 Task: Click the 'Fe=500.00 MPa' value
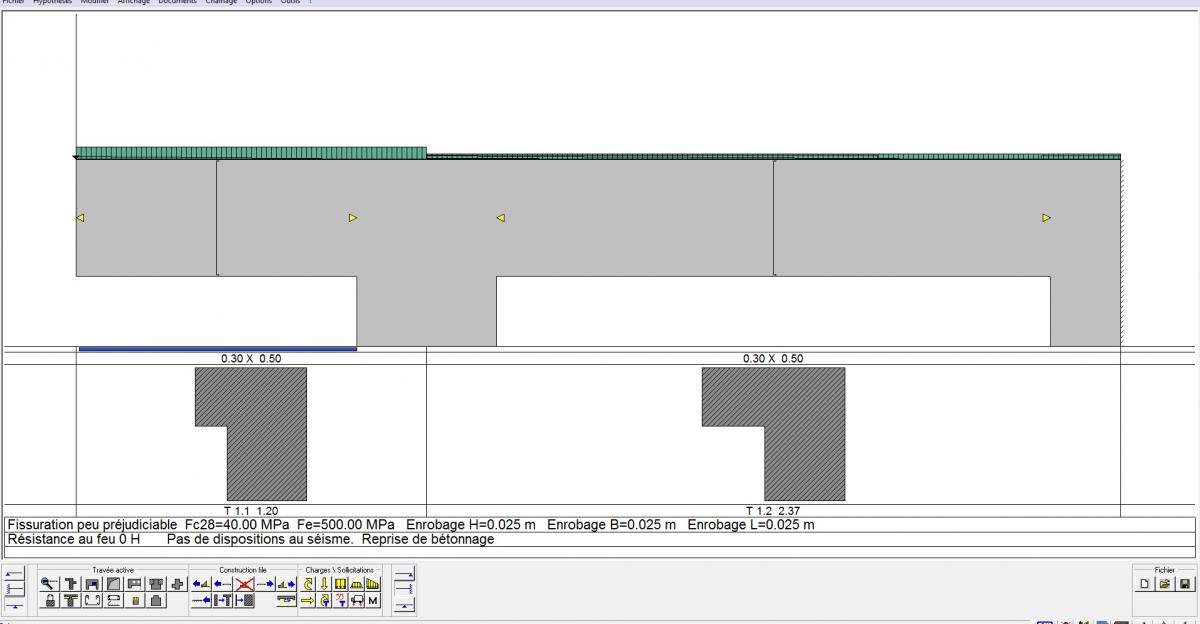[346, 524]
